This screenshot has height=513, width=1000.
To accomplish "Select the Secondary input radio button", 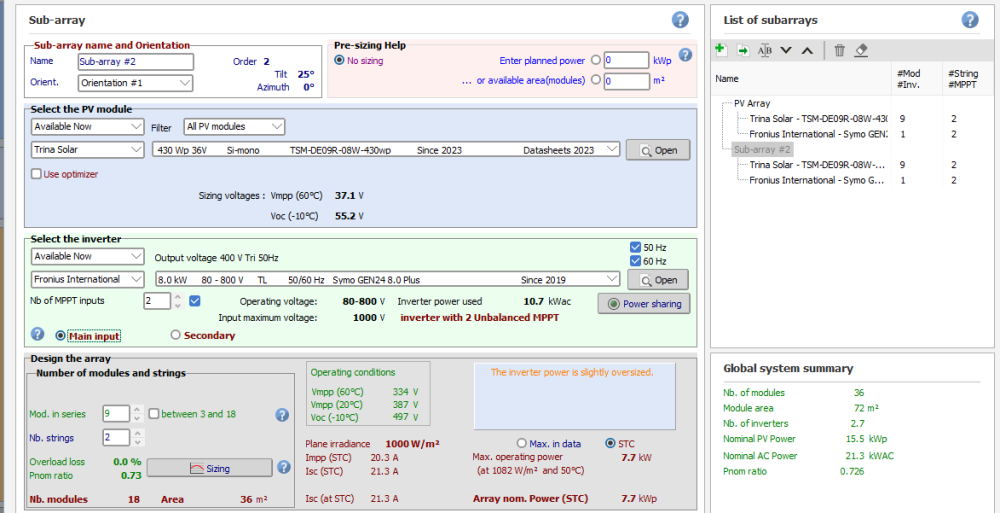I will coord(176,336).
